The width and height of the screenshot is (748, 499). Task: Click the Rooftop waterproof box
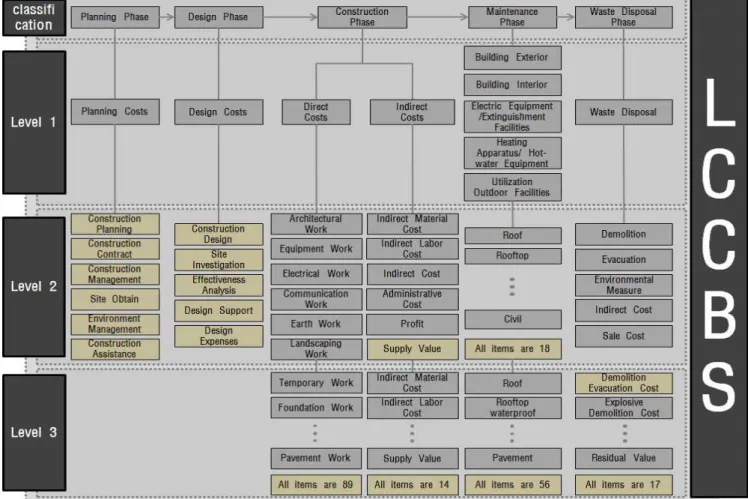[513, 408]
